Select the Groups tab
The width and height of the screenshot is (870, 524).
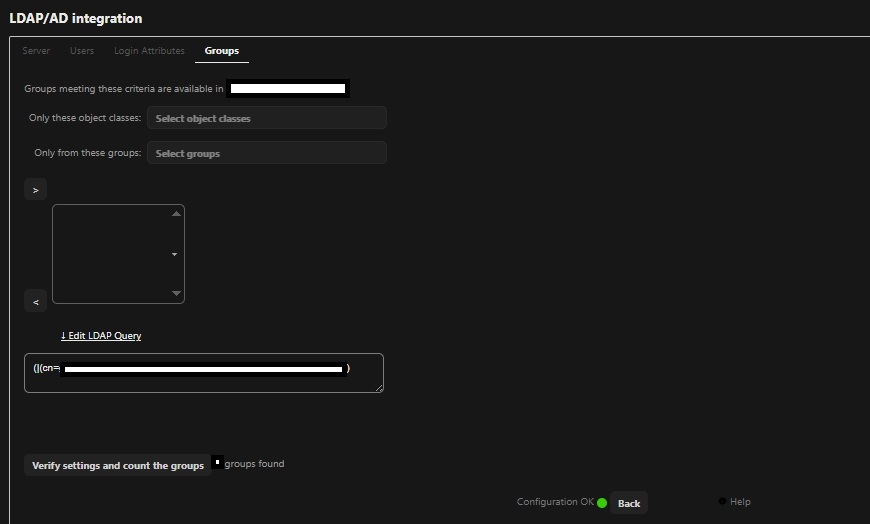[221, 51]
